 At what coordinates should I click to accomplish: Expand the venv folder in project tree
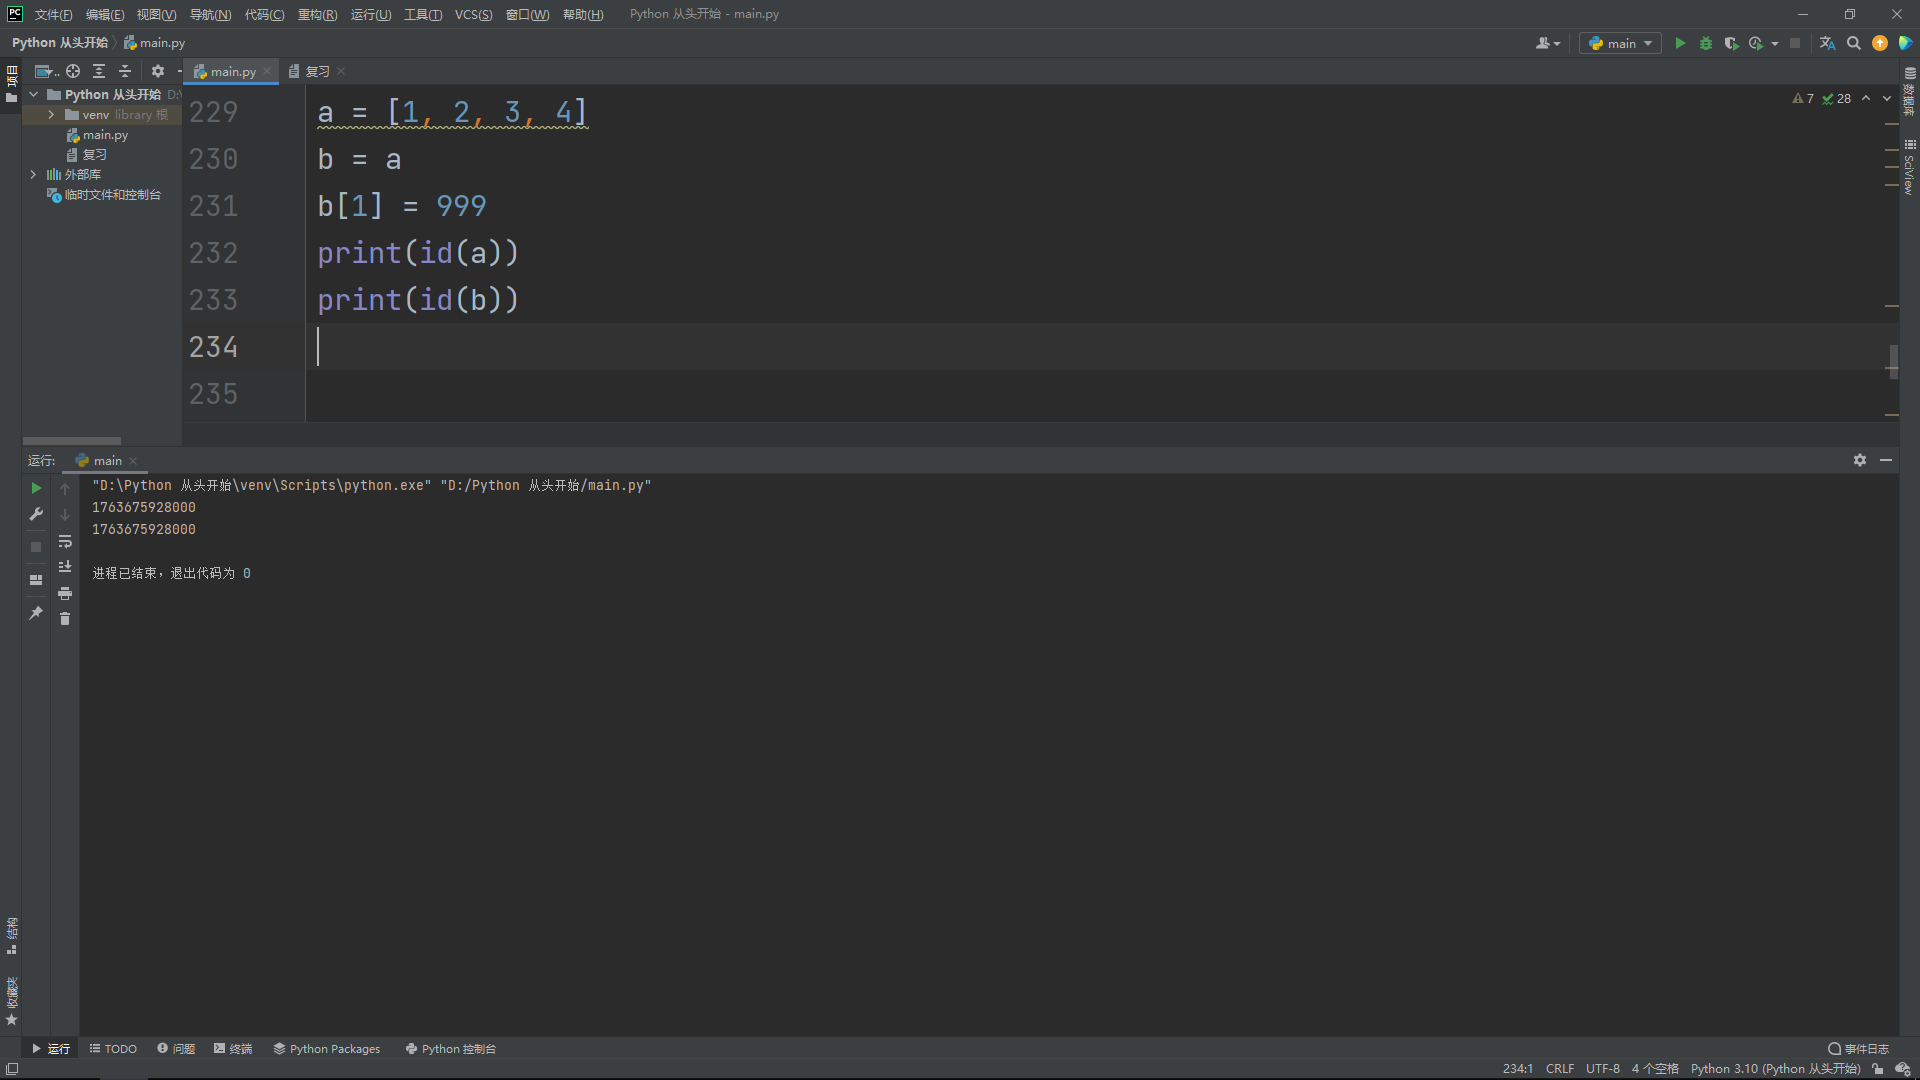[51, 115]
